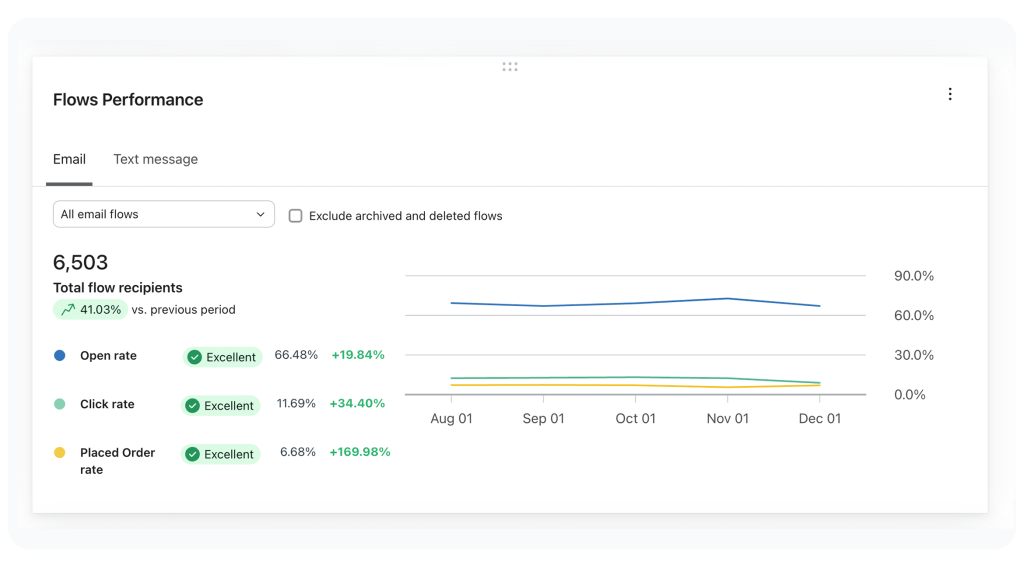Click the yellow placed order chart line

click(x=635, y=385)
